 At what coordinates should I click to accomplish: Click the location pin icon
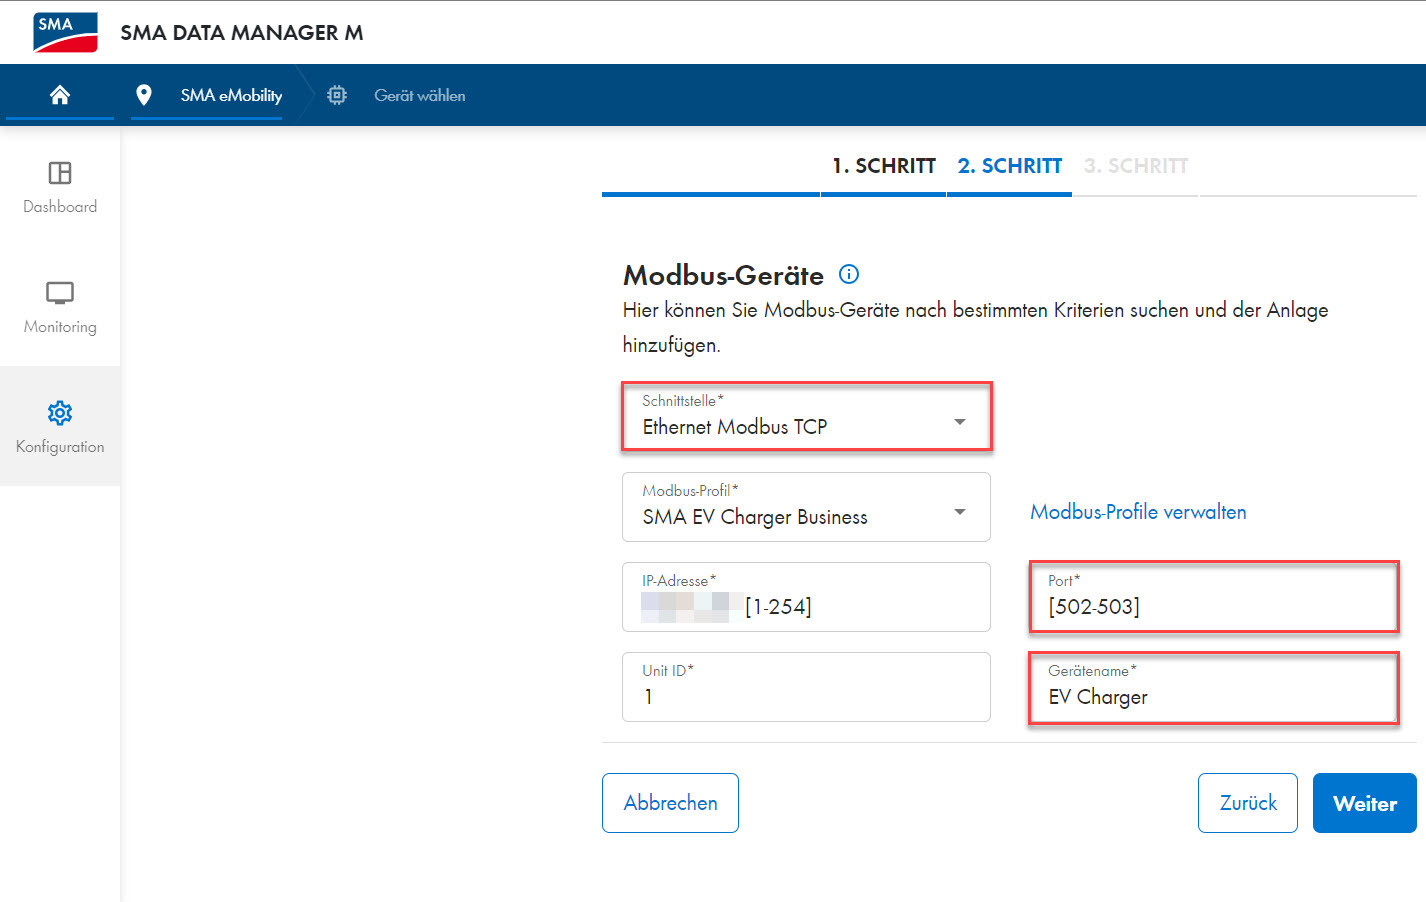pyautogui.click(x=144, y=95)
